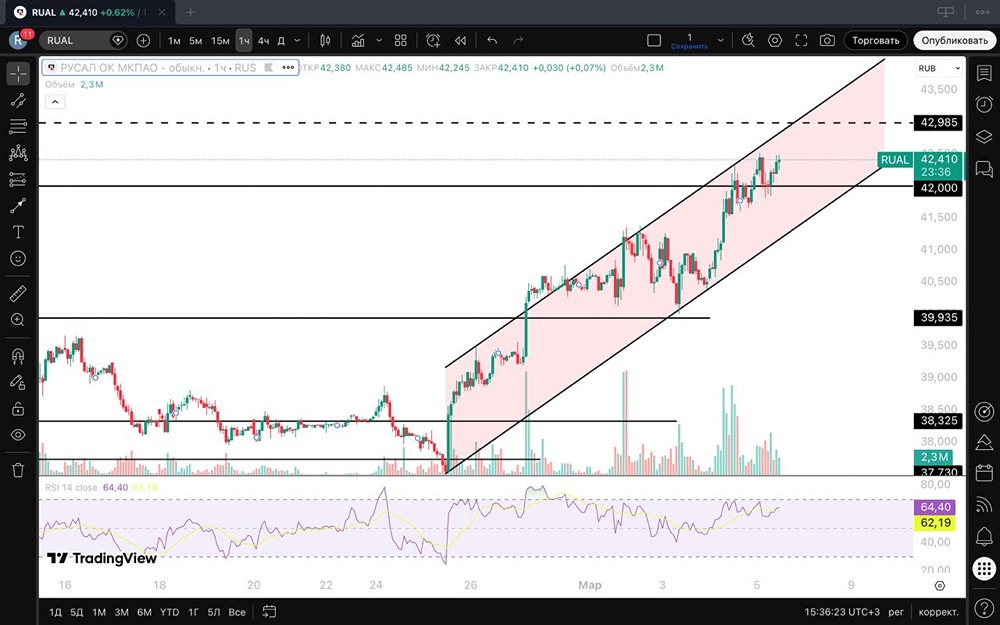
Task: Toggle lock all drawings
Action: point(18,409)
